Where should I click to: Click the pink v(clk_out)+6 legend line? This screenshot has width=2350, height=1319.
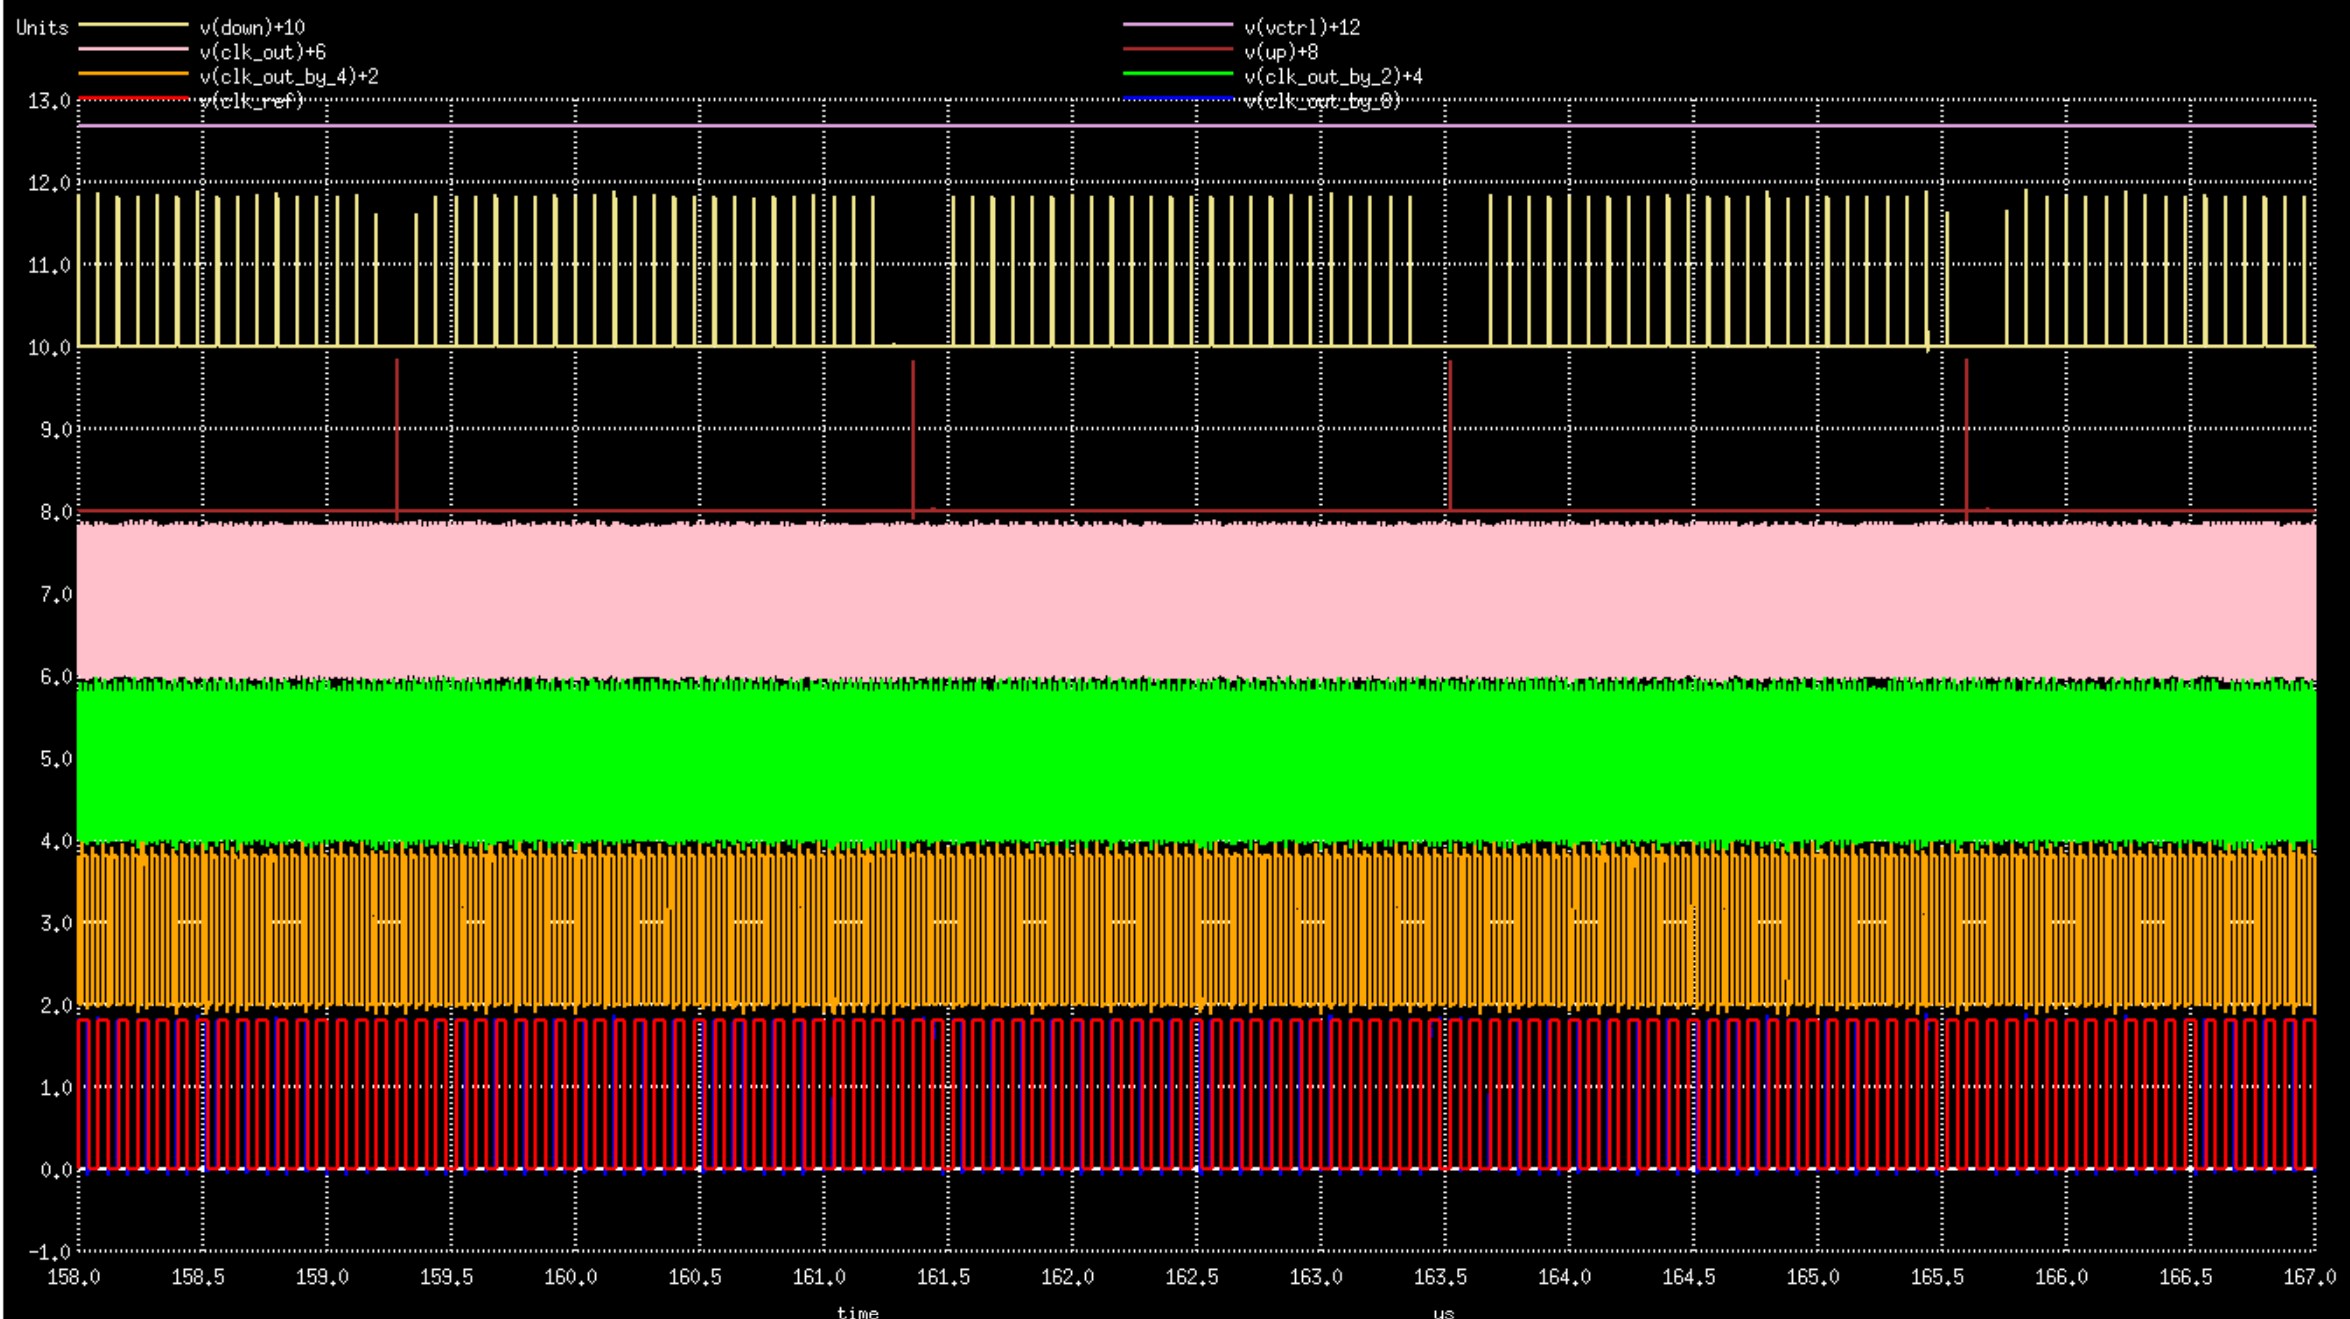[x=133, y=49]
